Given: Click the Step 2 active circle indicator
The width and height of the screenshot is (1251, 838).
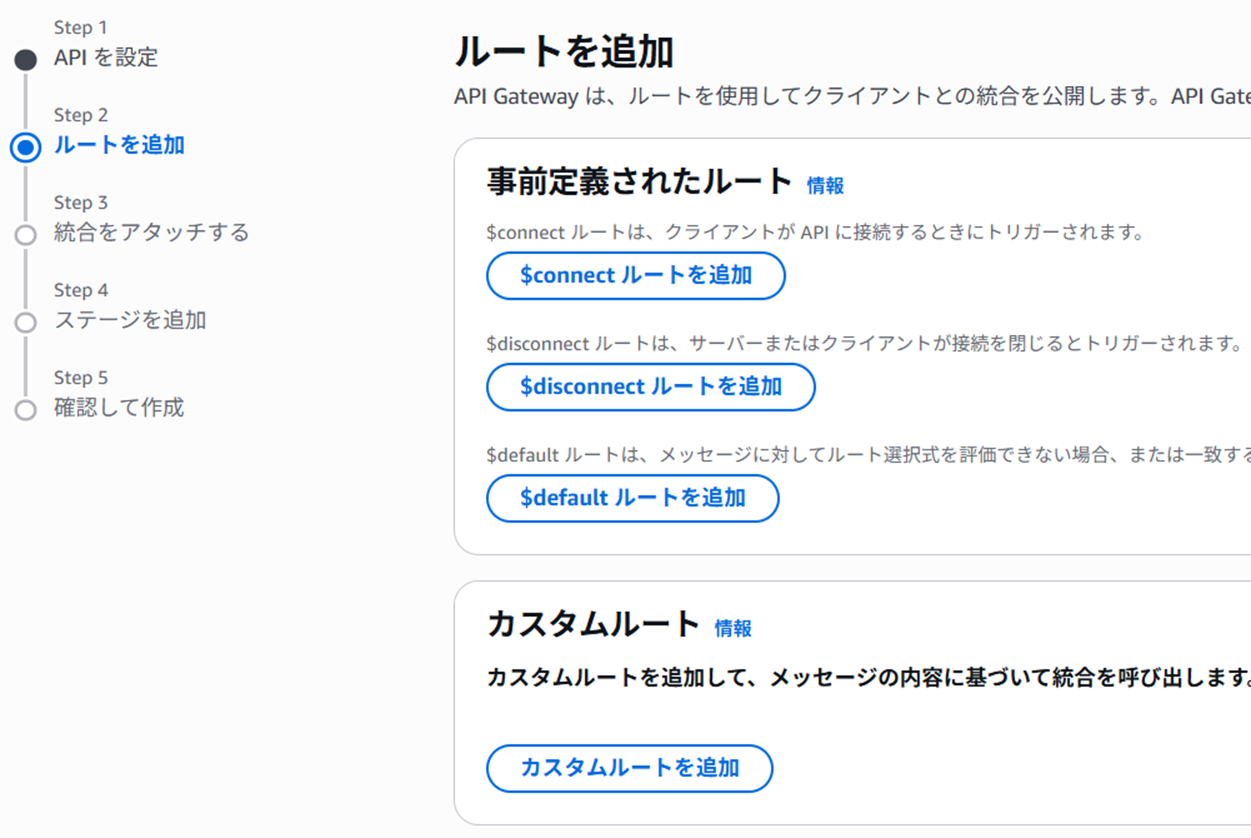Looking at the screenshot, I should 25,148.
